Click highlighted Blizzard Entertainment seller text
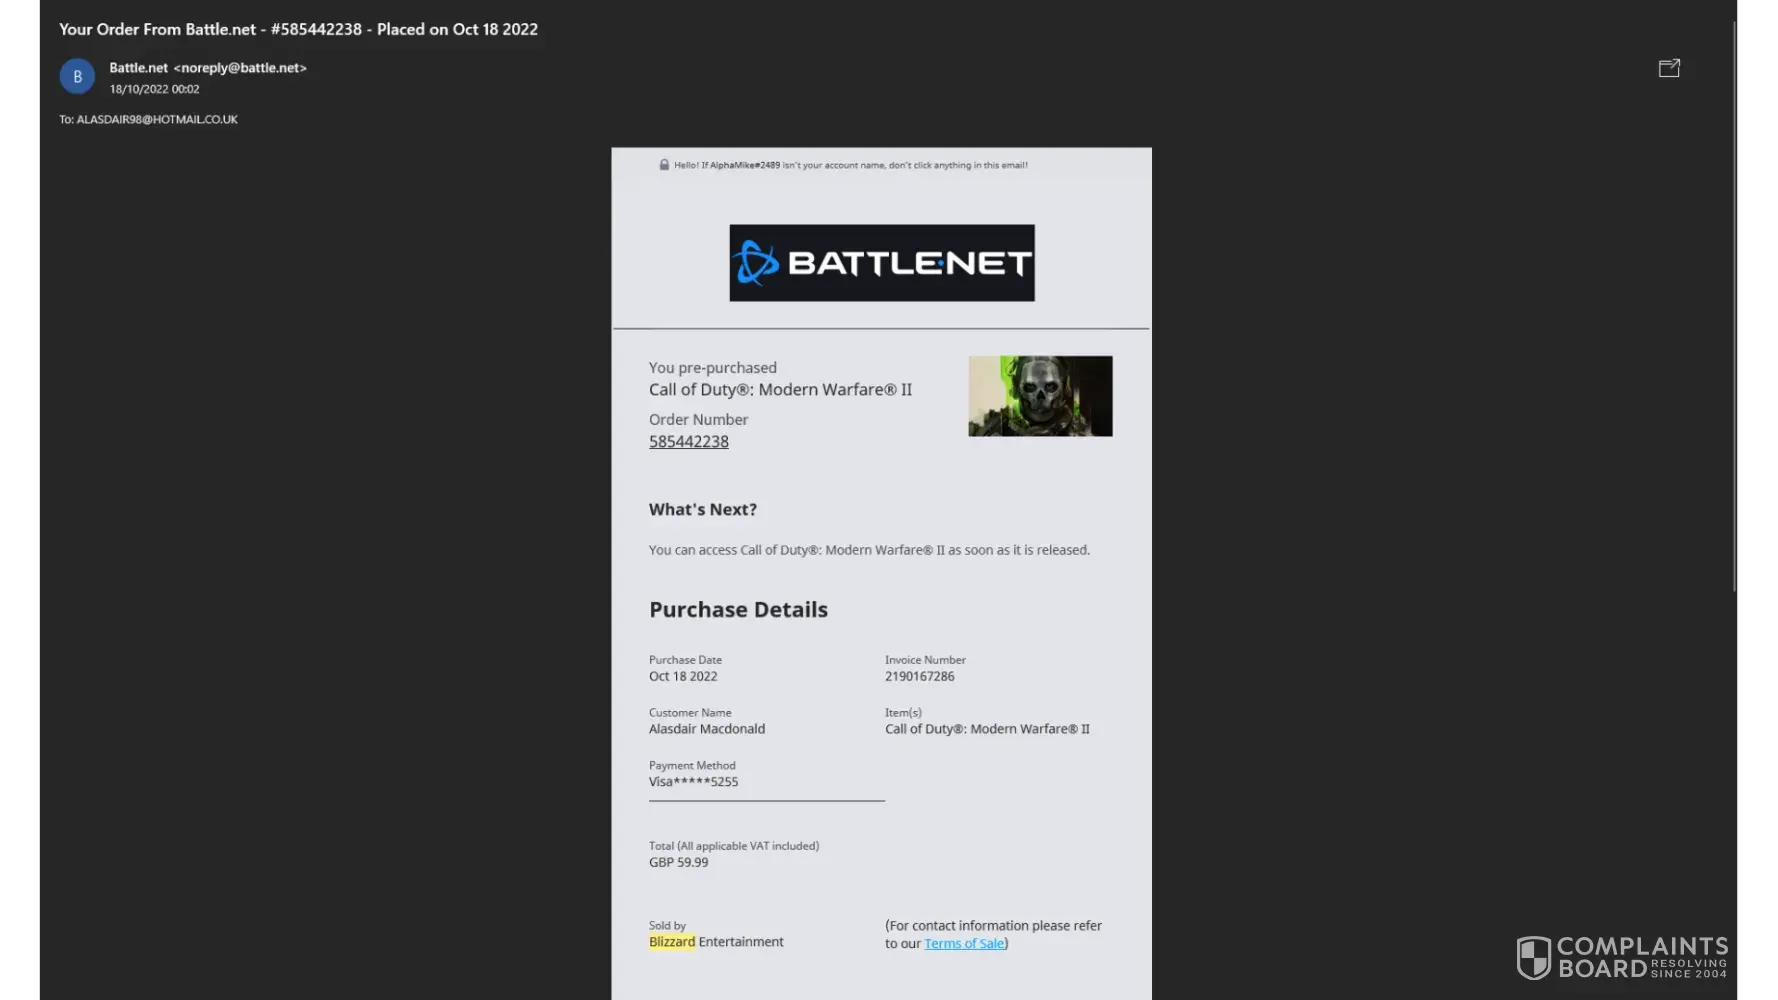 (716, 942)
